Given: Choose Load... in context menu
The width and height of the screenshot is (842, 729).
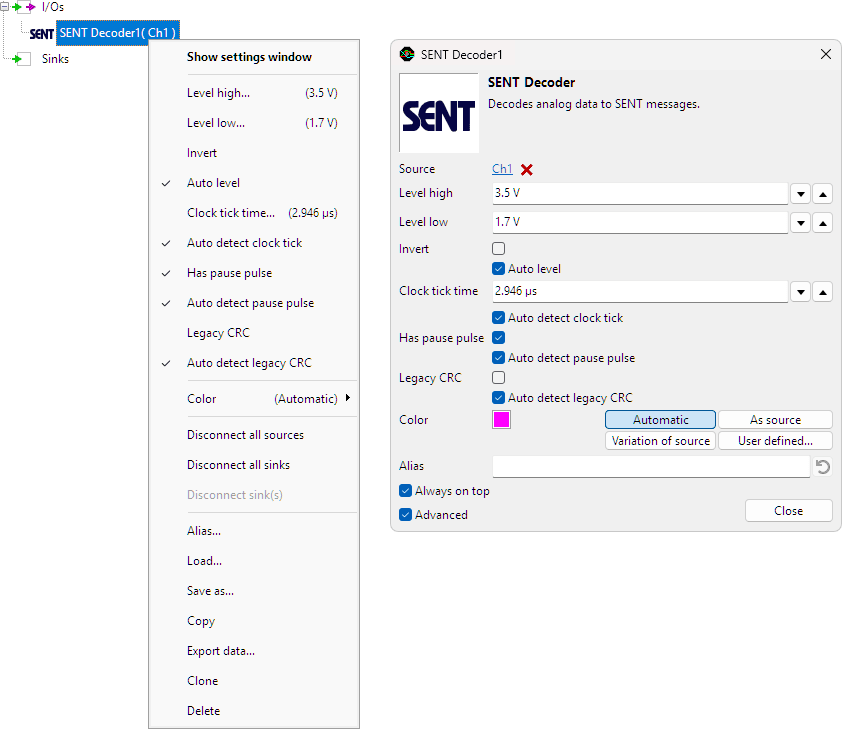Looking at the screenshot, I should coord(254,561).
